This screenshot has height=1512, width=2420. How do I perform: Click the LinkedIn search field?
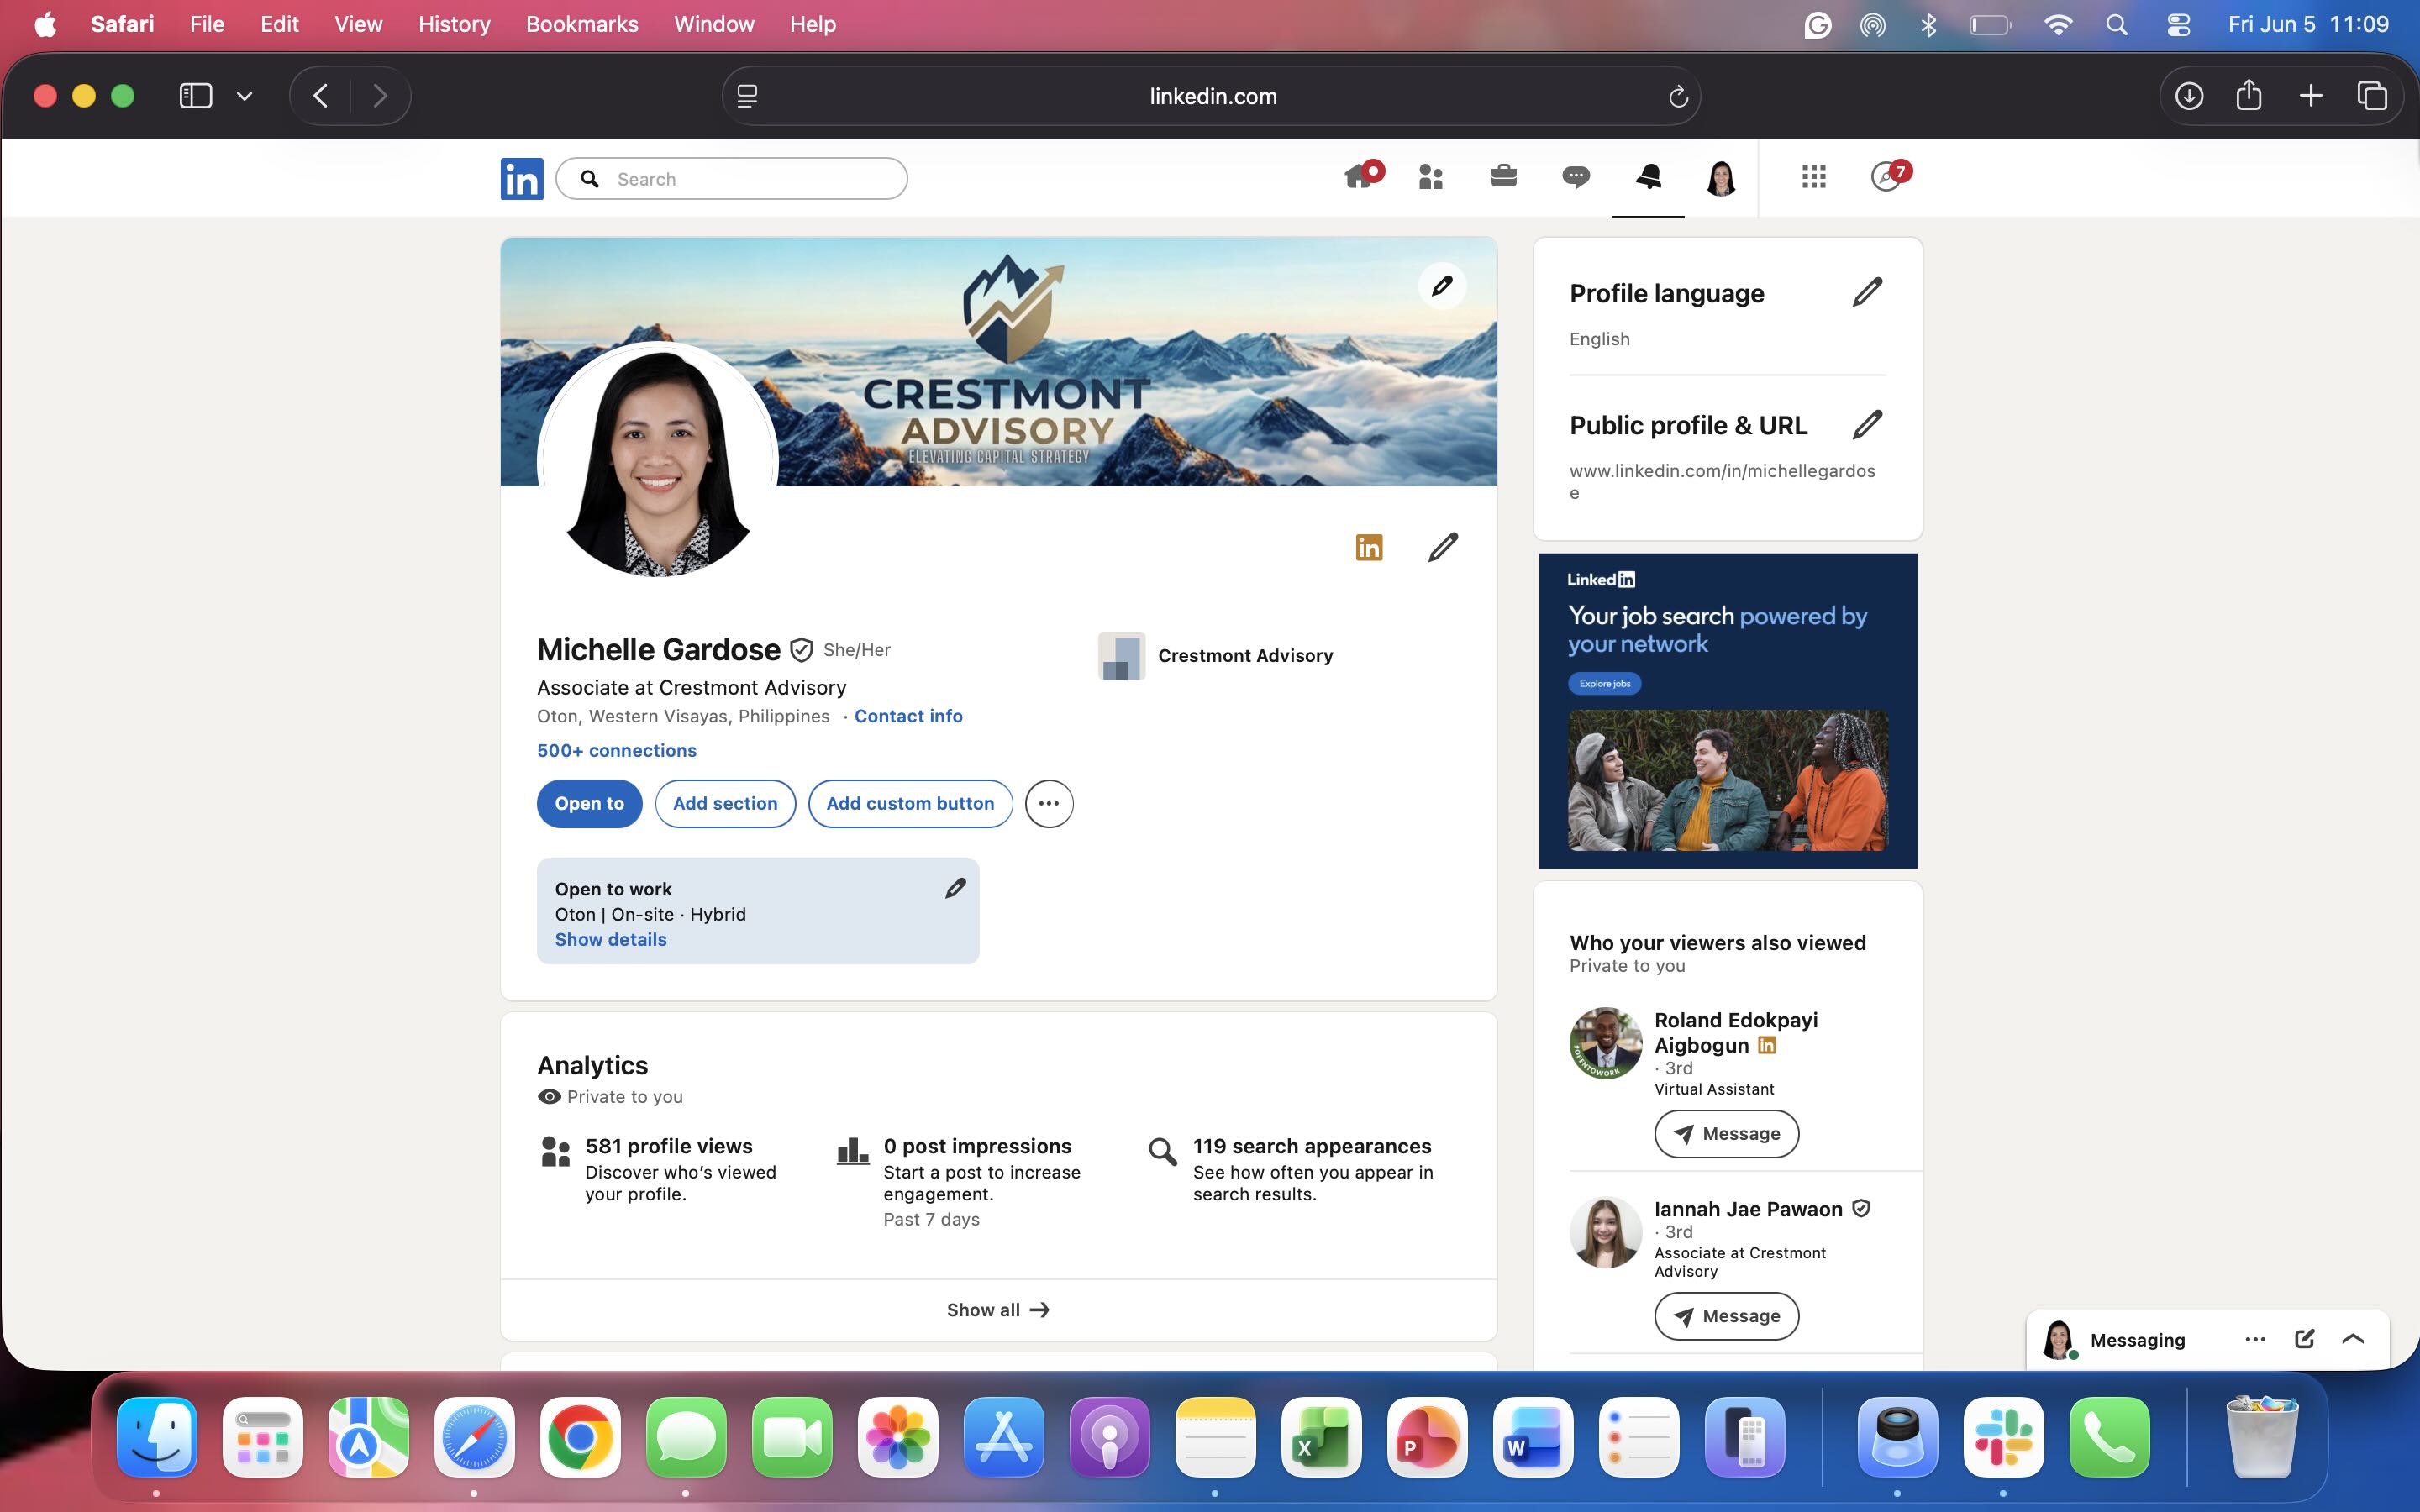click(x=732, y=179)
